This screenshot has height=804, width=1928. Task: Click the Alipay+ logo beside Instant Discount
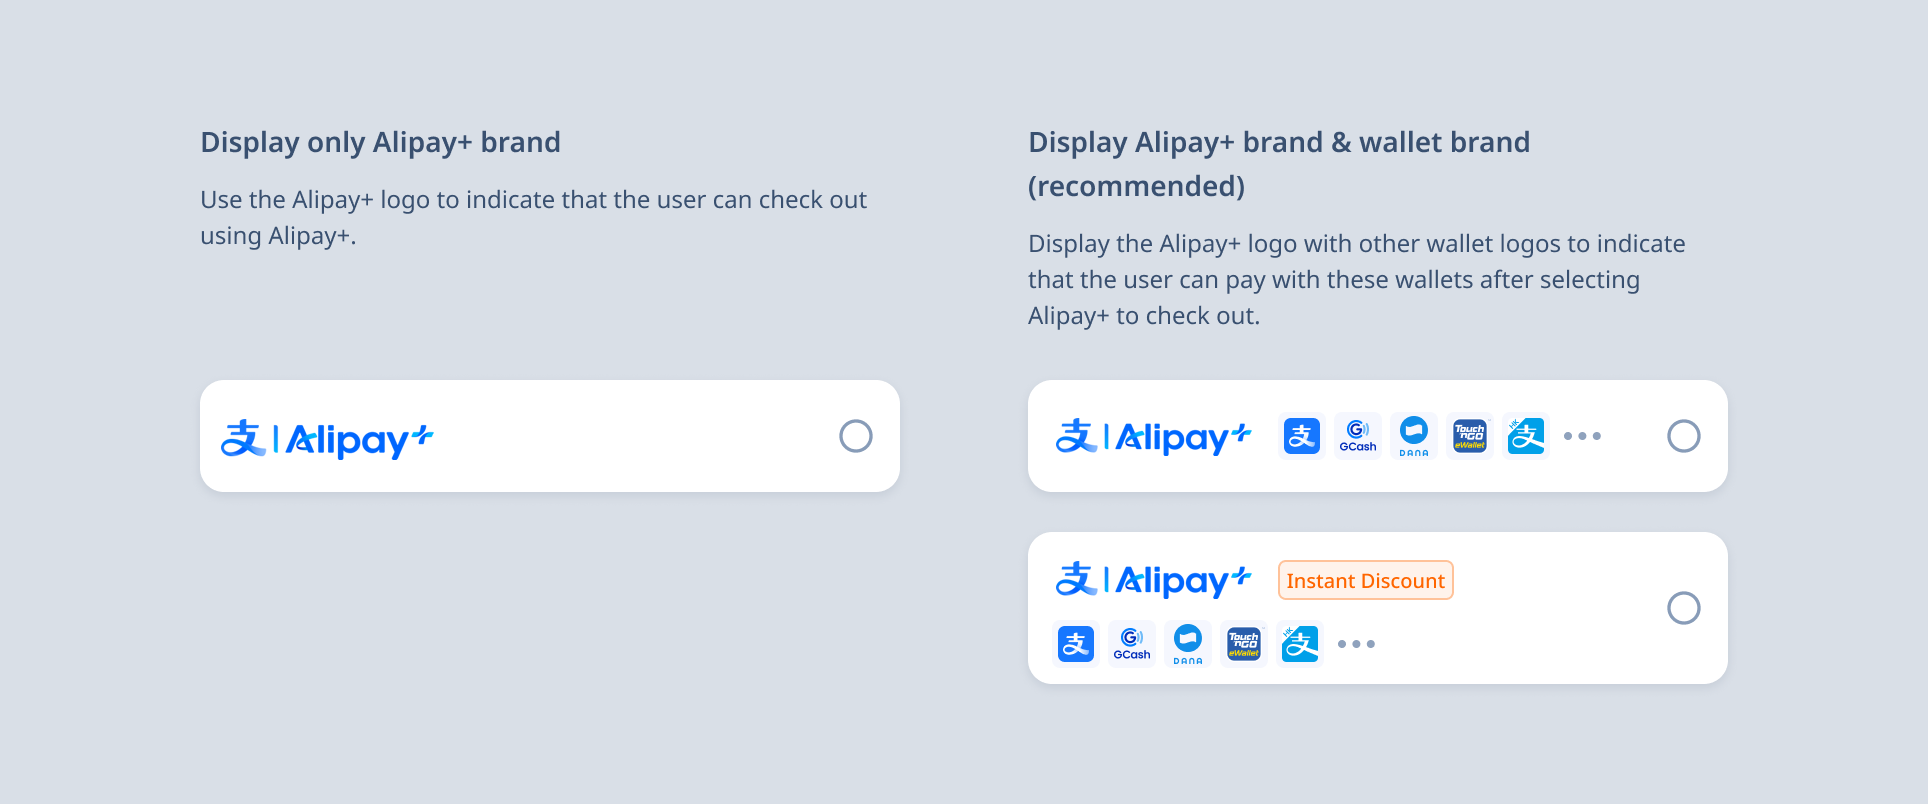pos(1152,580)
